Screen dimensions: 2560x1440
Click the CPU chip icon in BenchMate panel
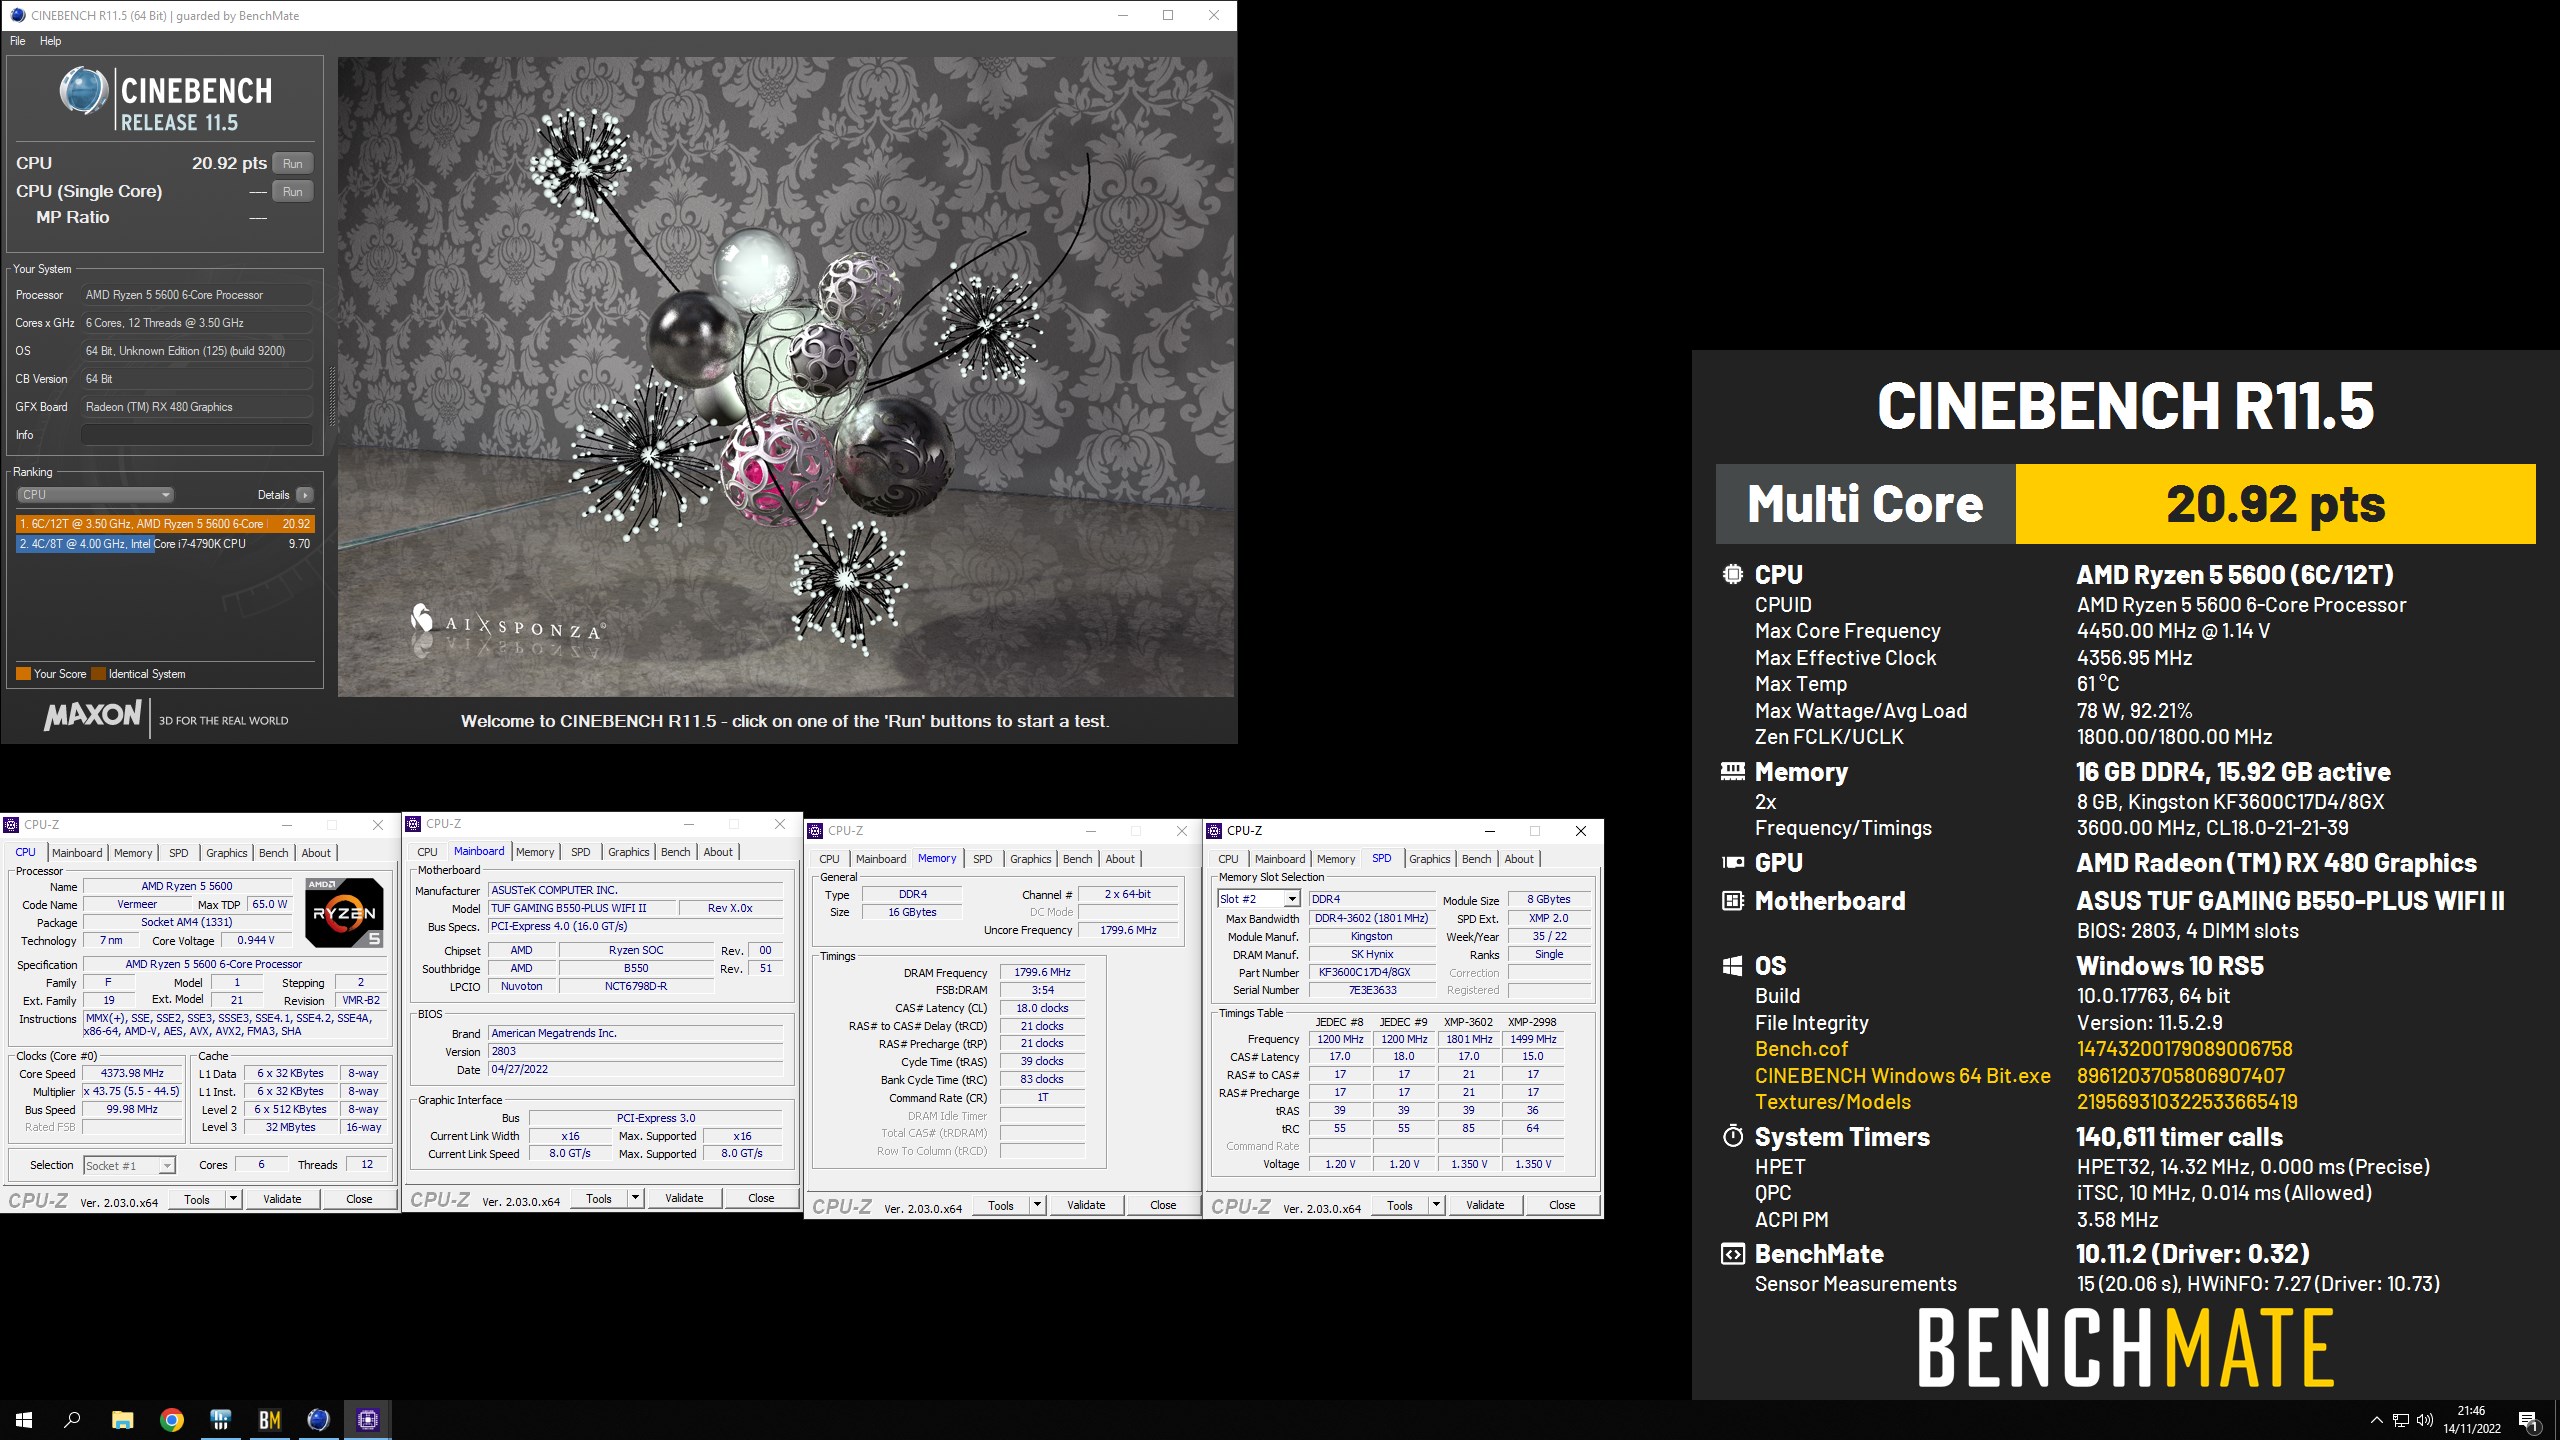click(1733, 575)
